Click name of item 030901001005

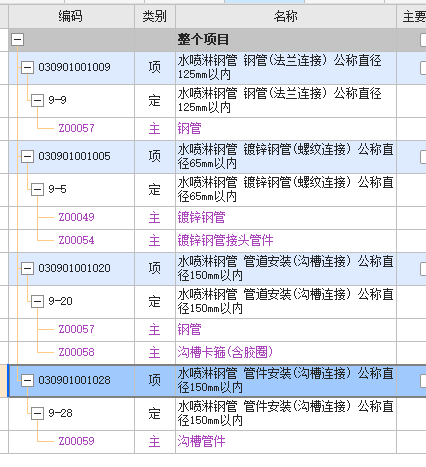(x=285, y=156)
